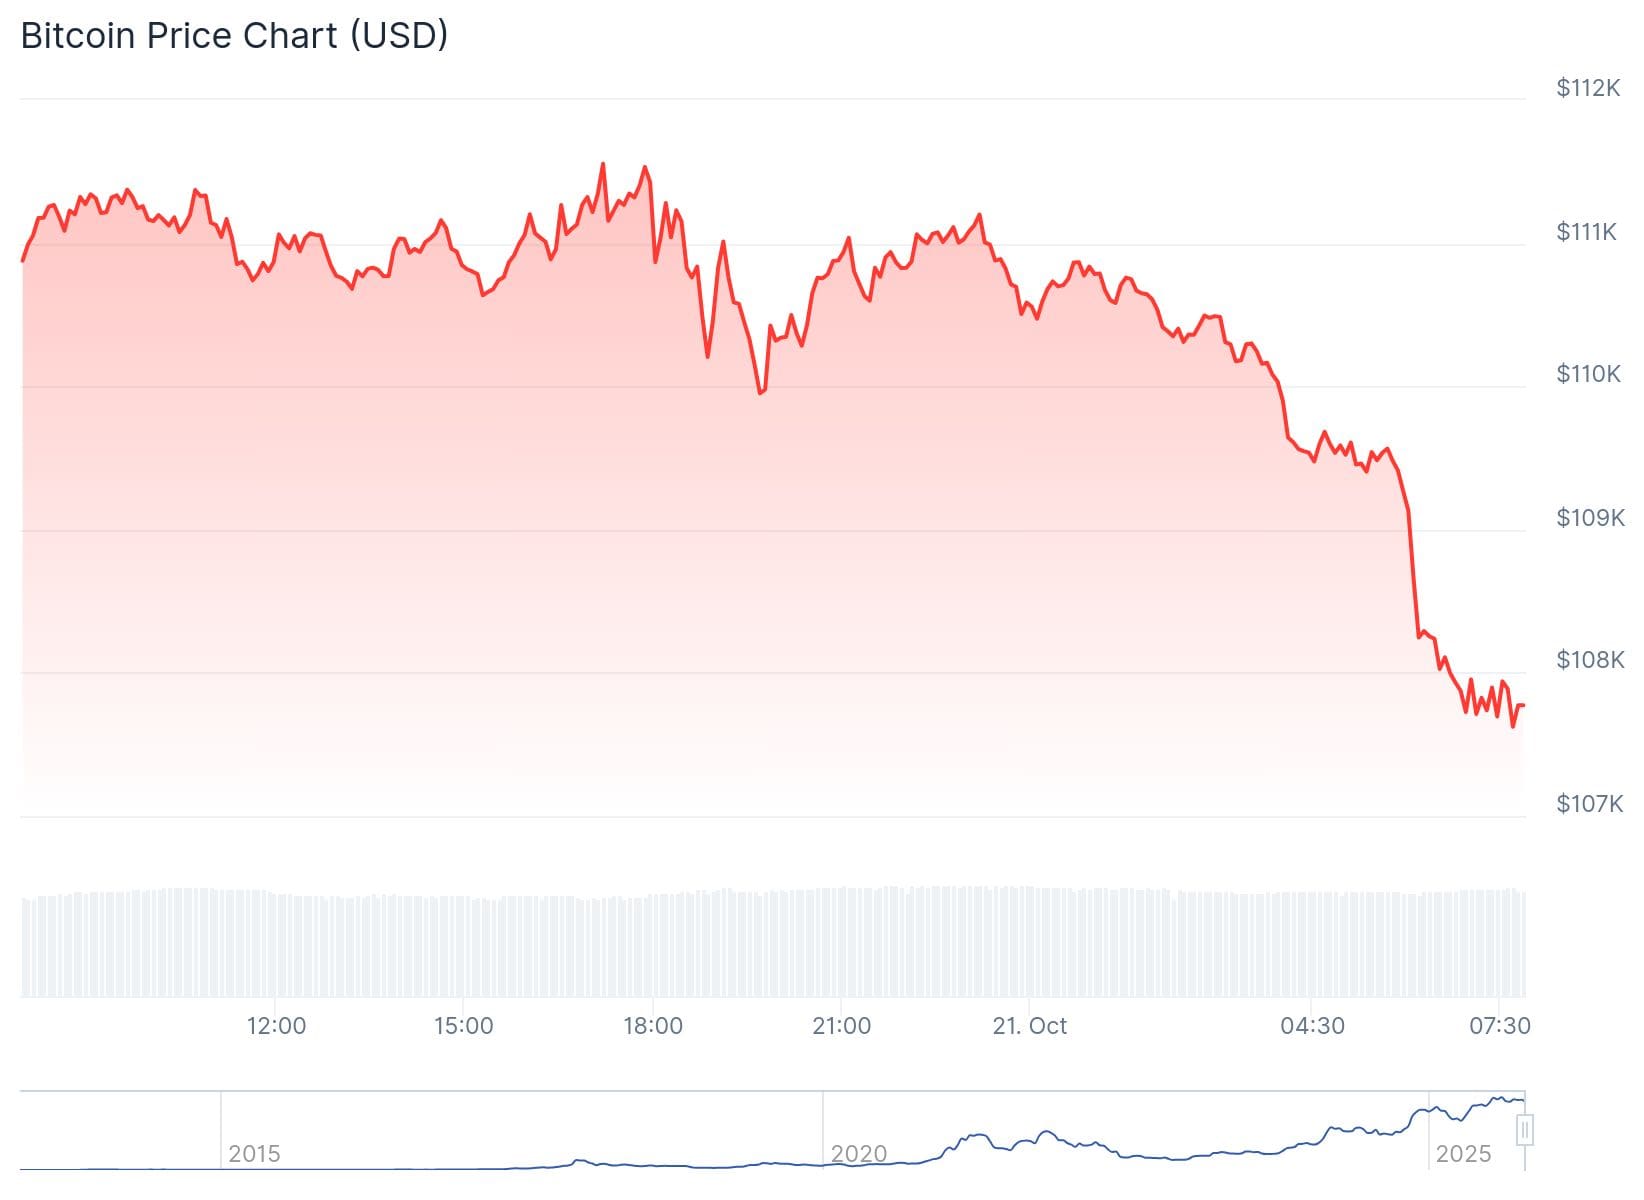Screen dimensions: 1644x1200
Task: Click the 04:30 time axis label
Action: pyautogui.click(x=1312, y=1026)
